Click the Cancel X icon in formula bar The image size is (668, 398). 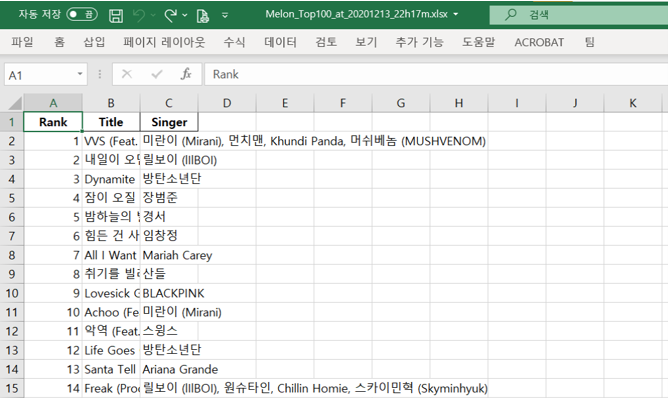(x=127, y=74)
